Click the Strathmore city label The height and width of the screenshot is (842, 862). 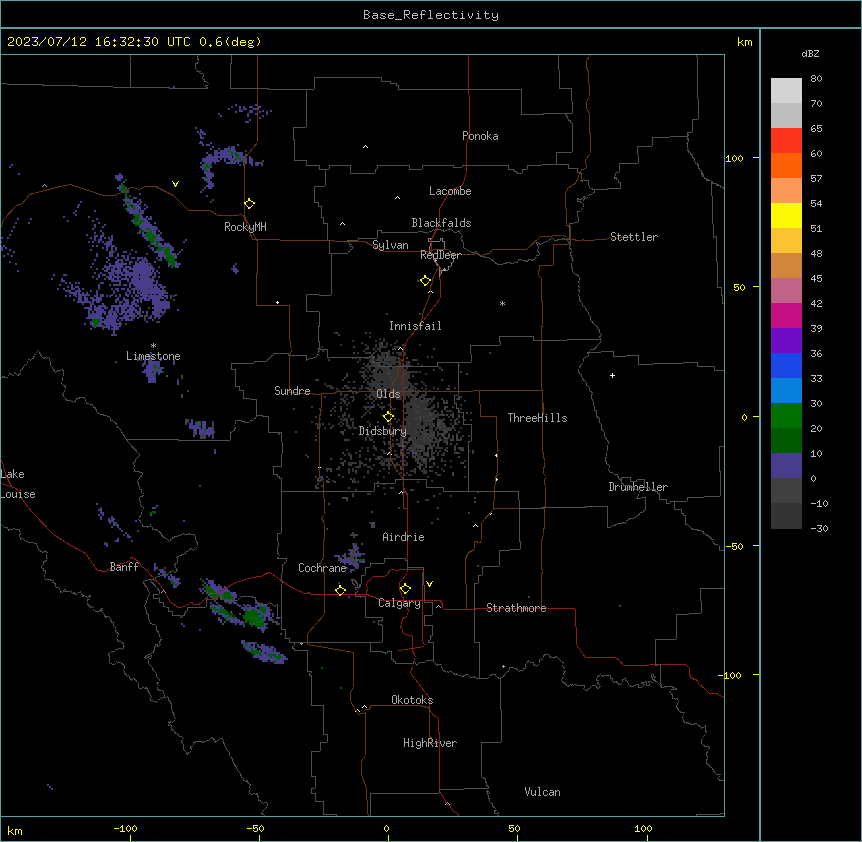click(x=516, y=608)
